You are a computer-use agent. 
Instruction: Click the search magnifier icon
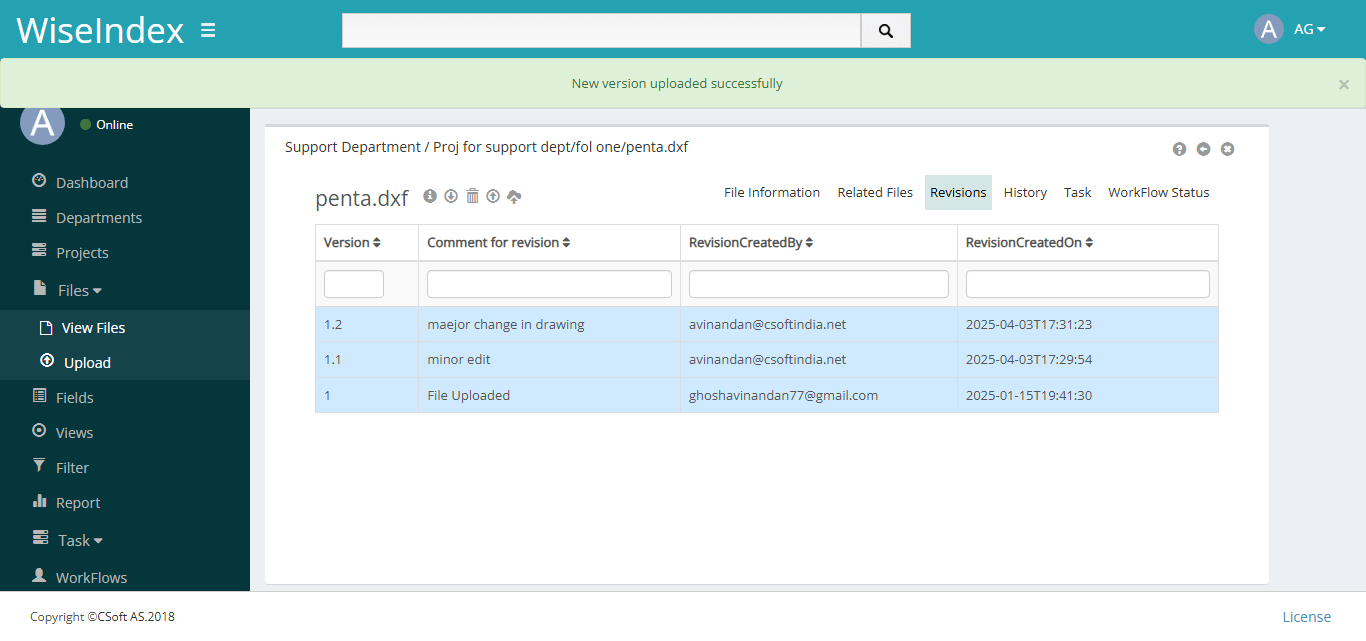pyautogui.click(x=885, y=30)
